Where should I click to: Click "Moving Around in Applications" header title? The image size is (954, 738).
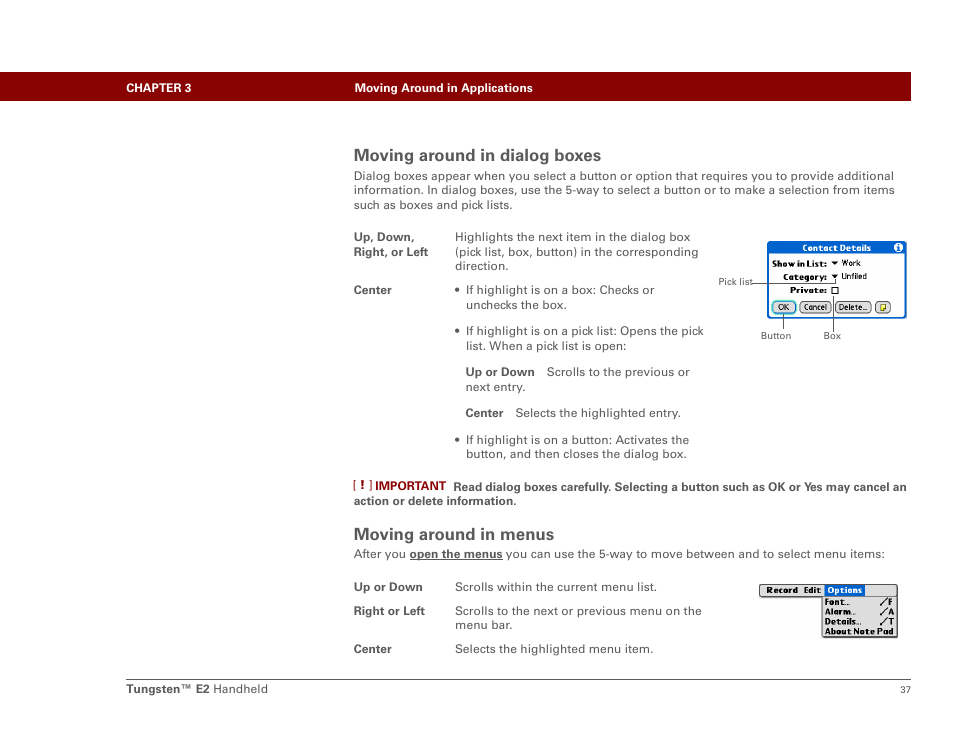tap(444, 88)
